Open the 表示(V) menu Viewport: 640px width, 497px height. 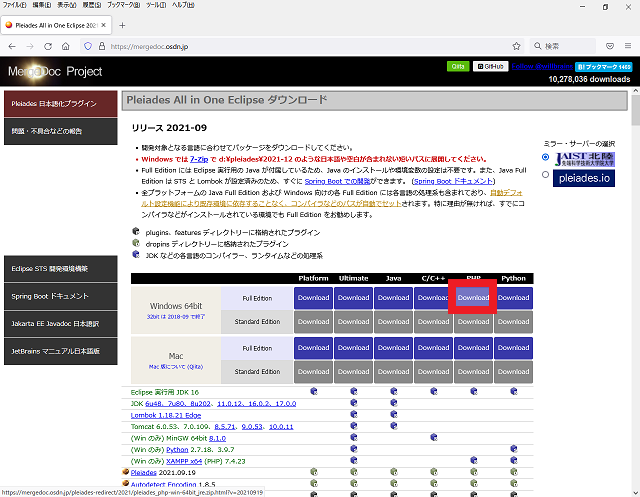tap(67, 5)
